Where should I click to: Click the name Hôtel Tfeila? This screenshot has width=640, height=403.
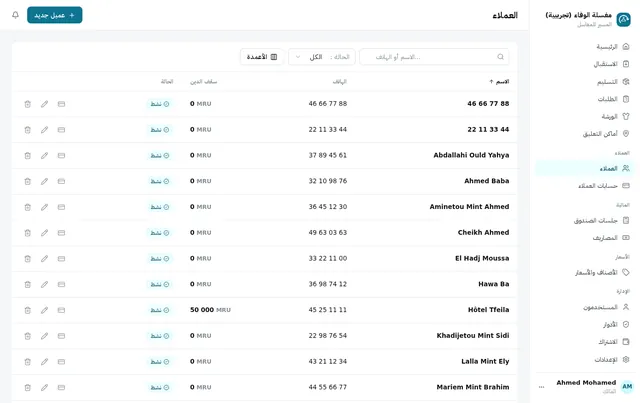click(489, 310)
